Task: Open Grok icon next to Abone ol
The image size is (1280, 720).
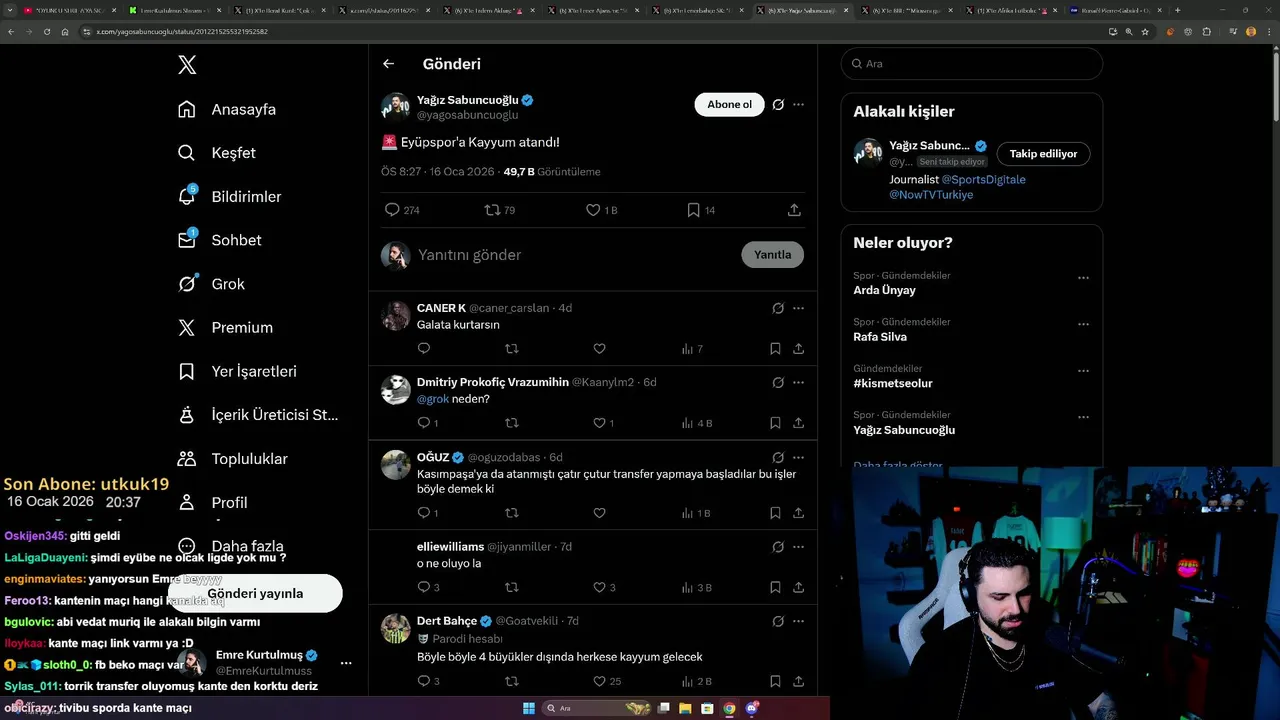Action: click(778, 104)
